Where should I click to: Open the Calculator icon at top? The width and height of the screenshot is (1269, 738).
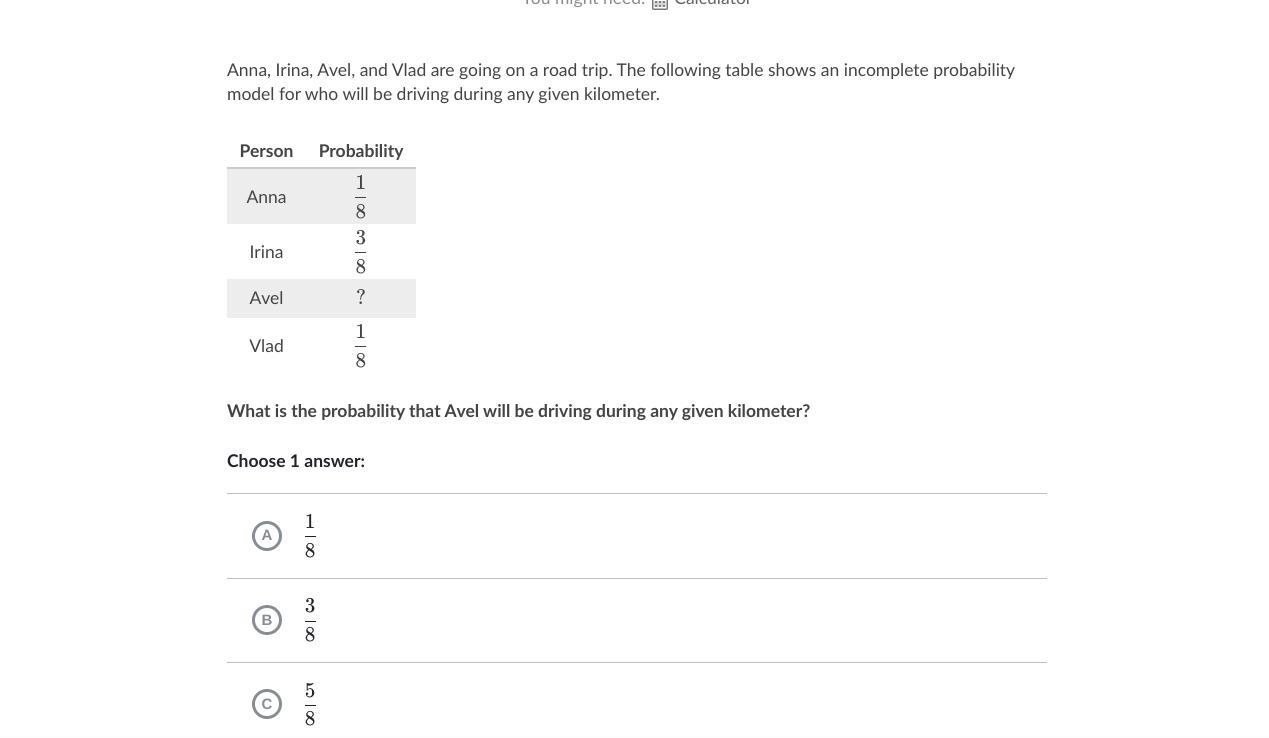click(660, 3)
